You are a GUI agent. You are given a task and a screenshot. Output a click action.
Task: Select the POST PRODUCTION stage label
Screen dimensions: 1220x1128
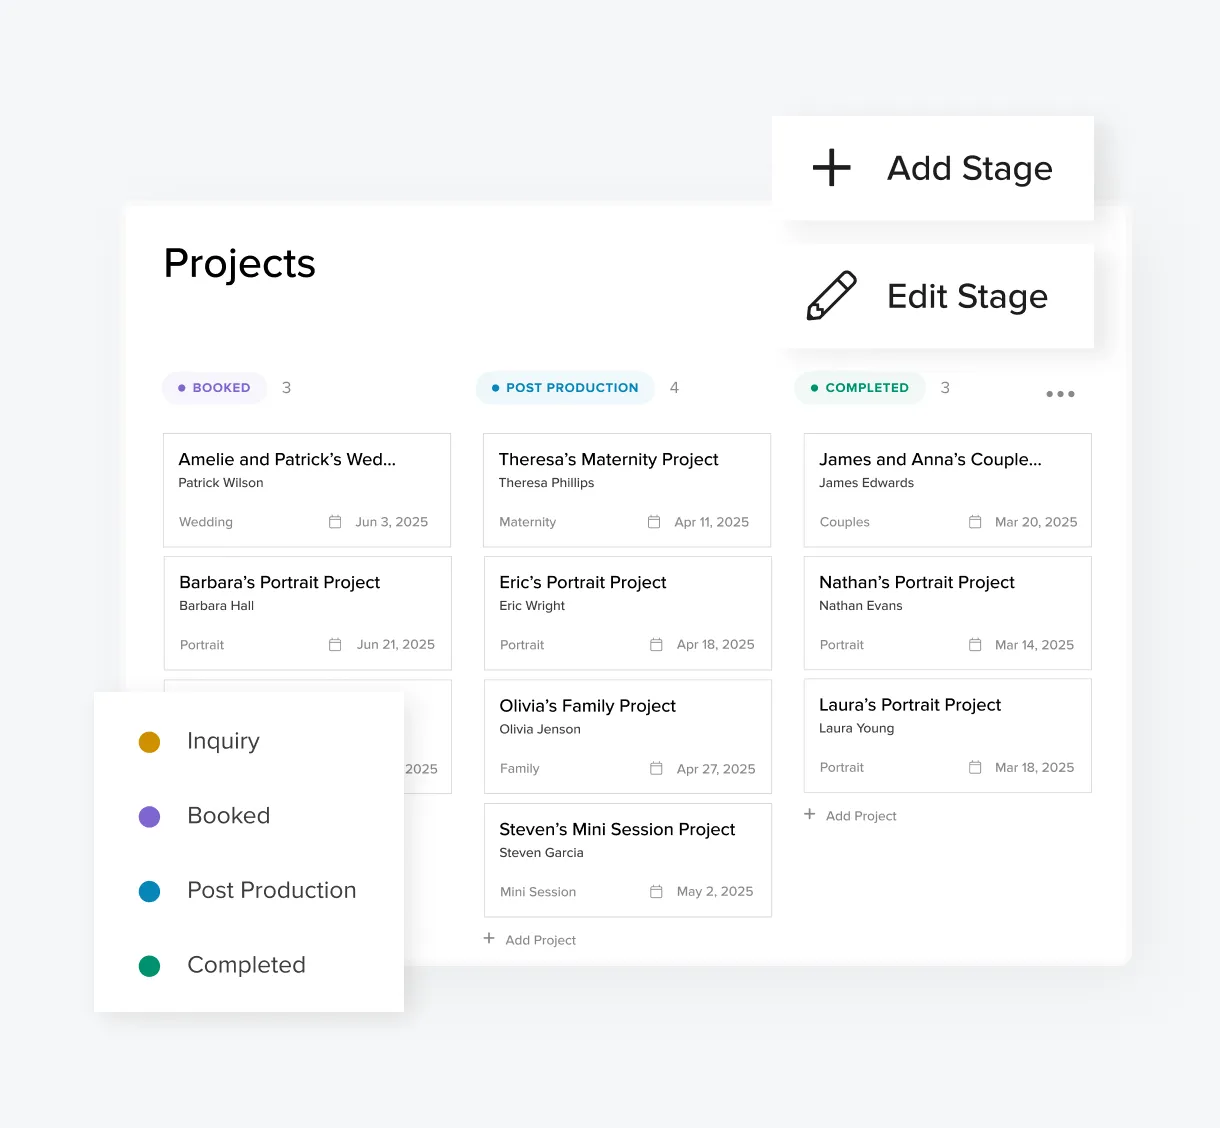(564, 387)
